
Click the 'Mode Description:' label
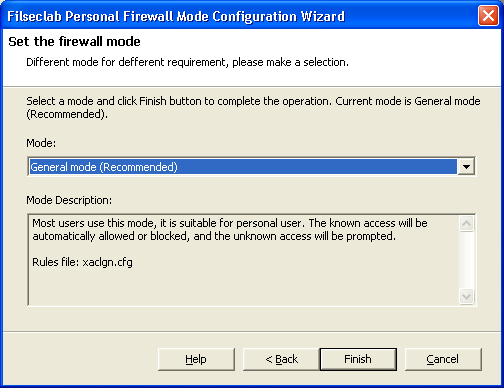[69, 200]
